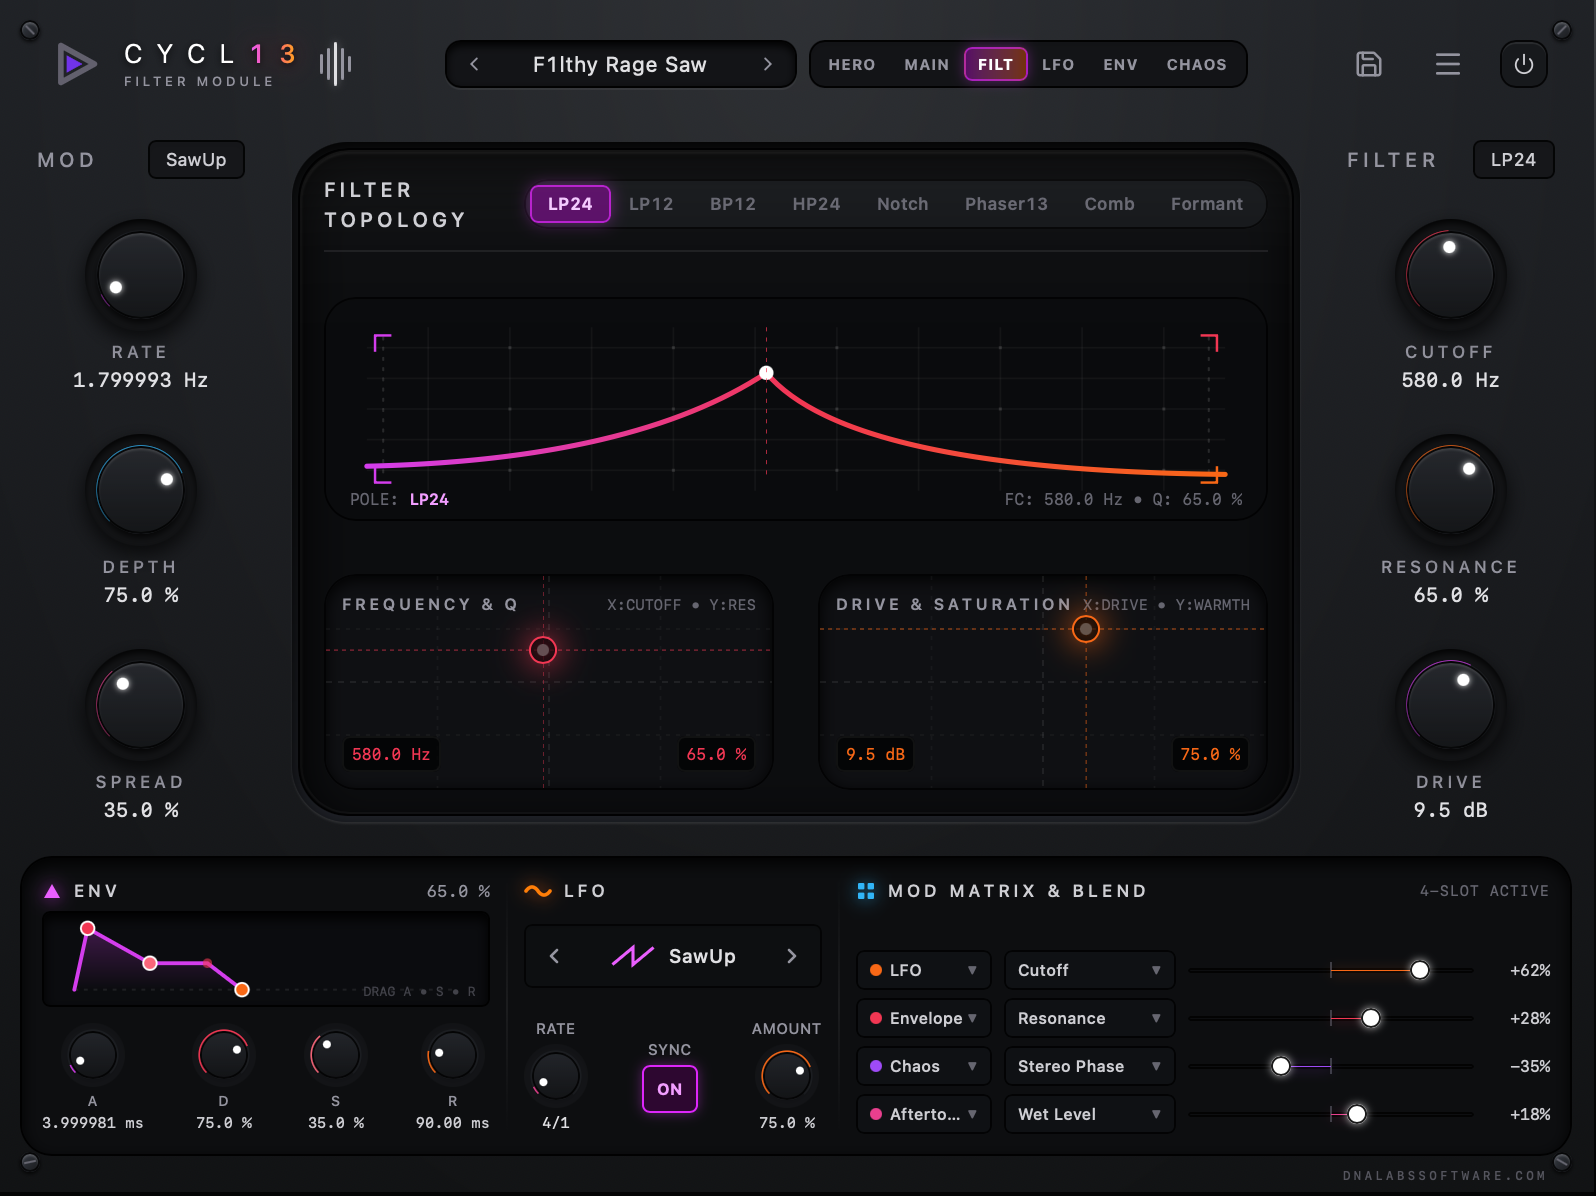Click the filter curve cutoff point handle
Image resolution: width=1596 pixels, height=1196 pixels.
(766, 373)
